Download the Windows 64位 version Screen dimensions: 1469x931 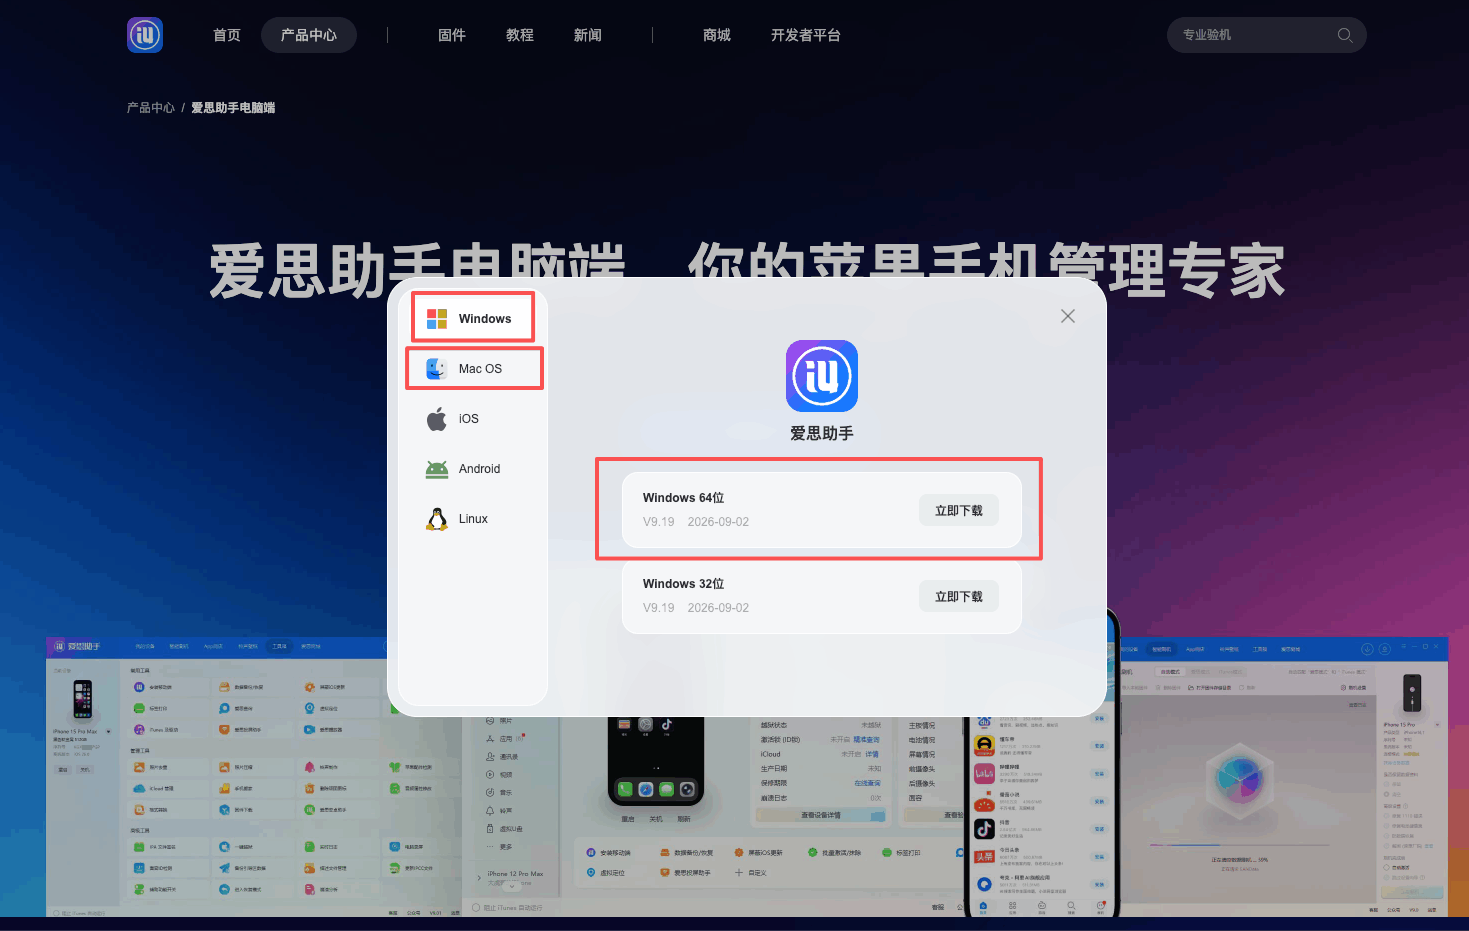tap(959, 510)
